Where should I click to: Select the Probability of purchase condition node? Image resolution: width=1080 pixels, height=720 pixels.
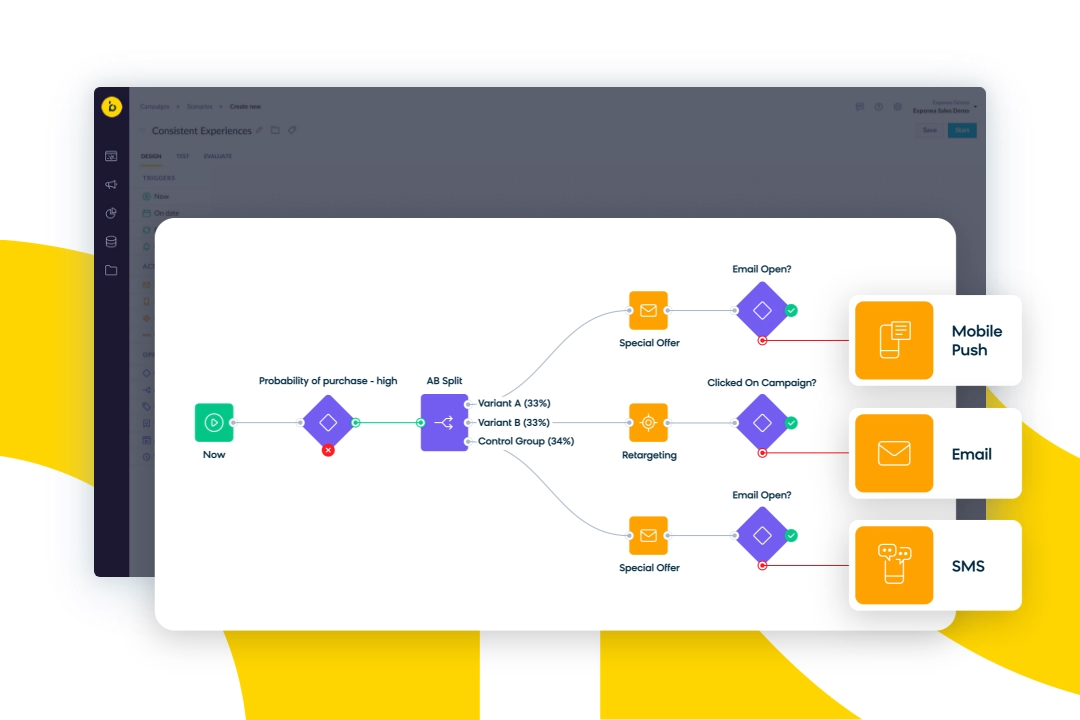point(328,423)
